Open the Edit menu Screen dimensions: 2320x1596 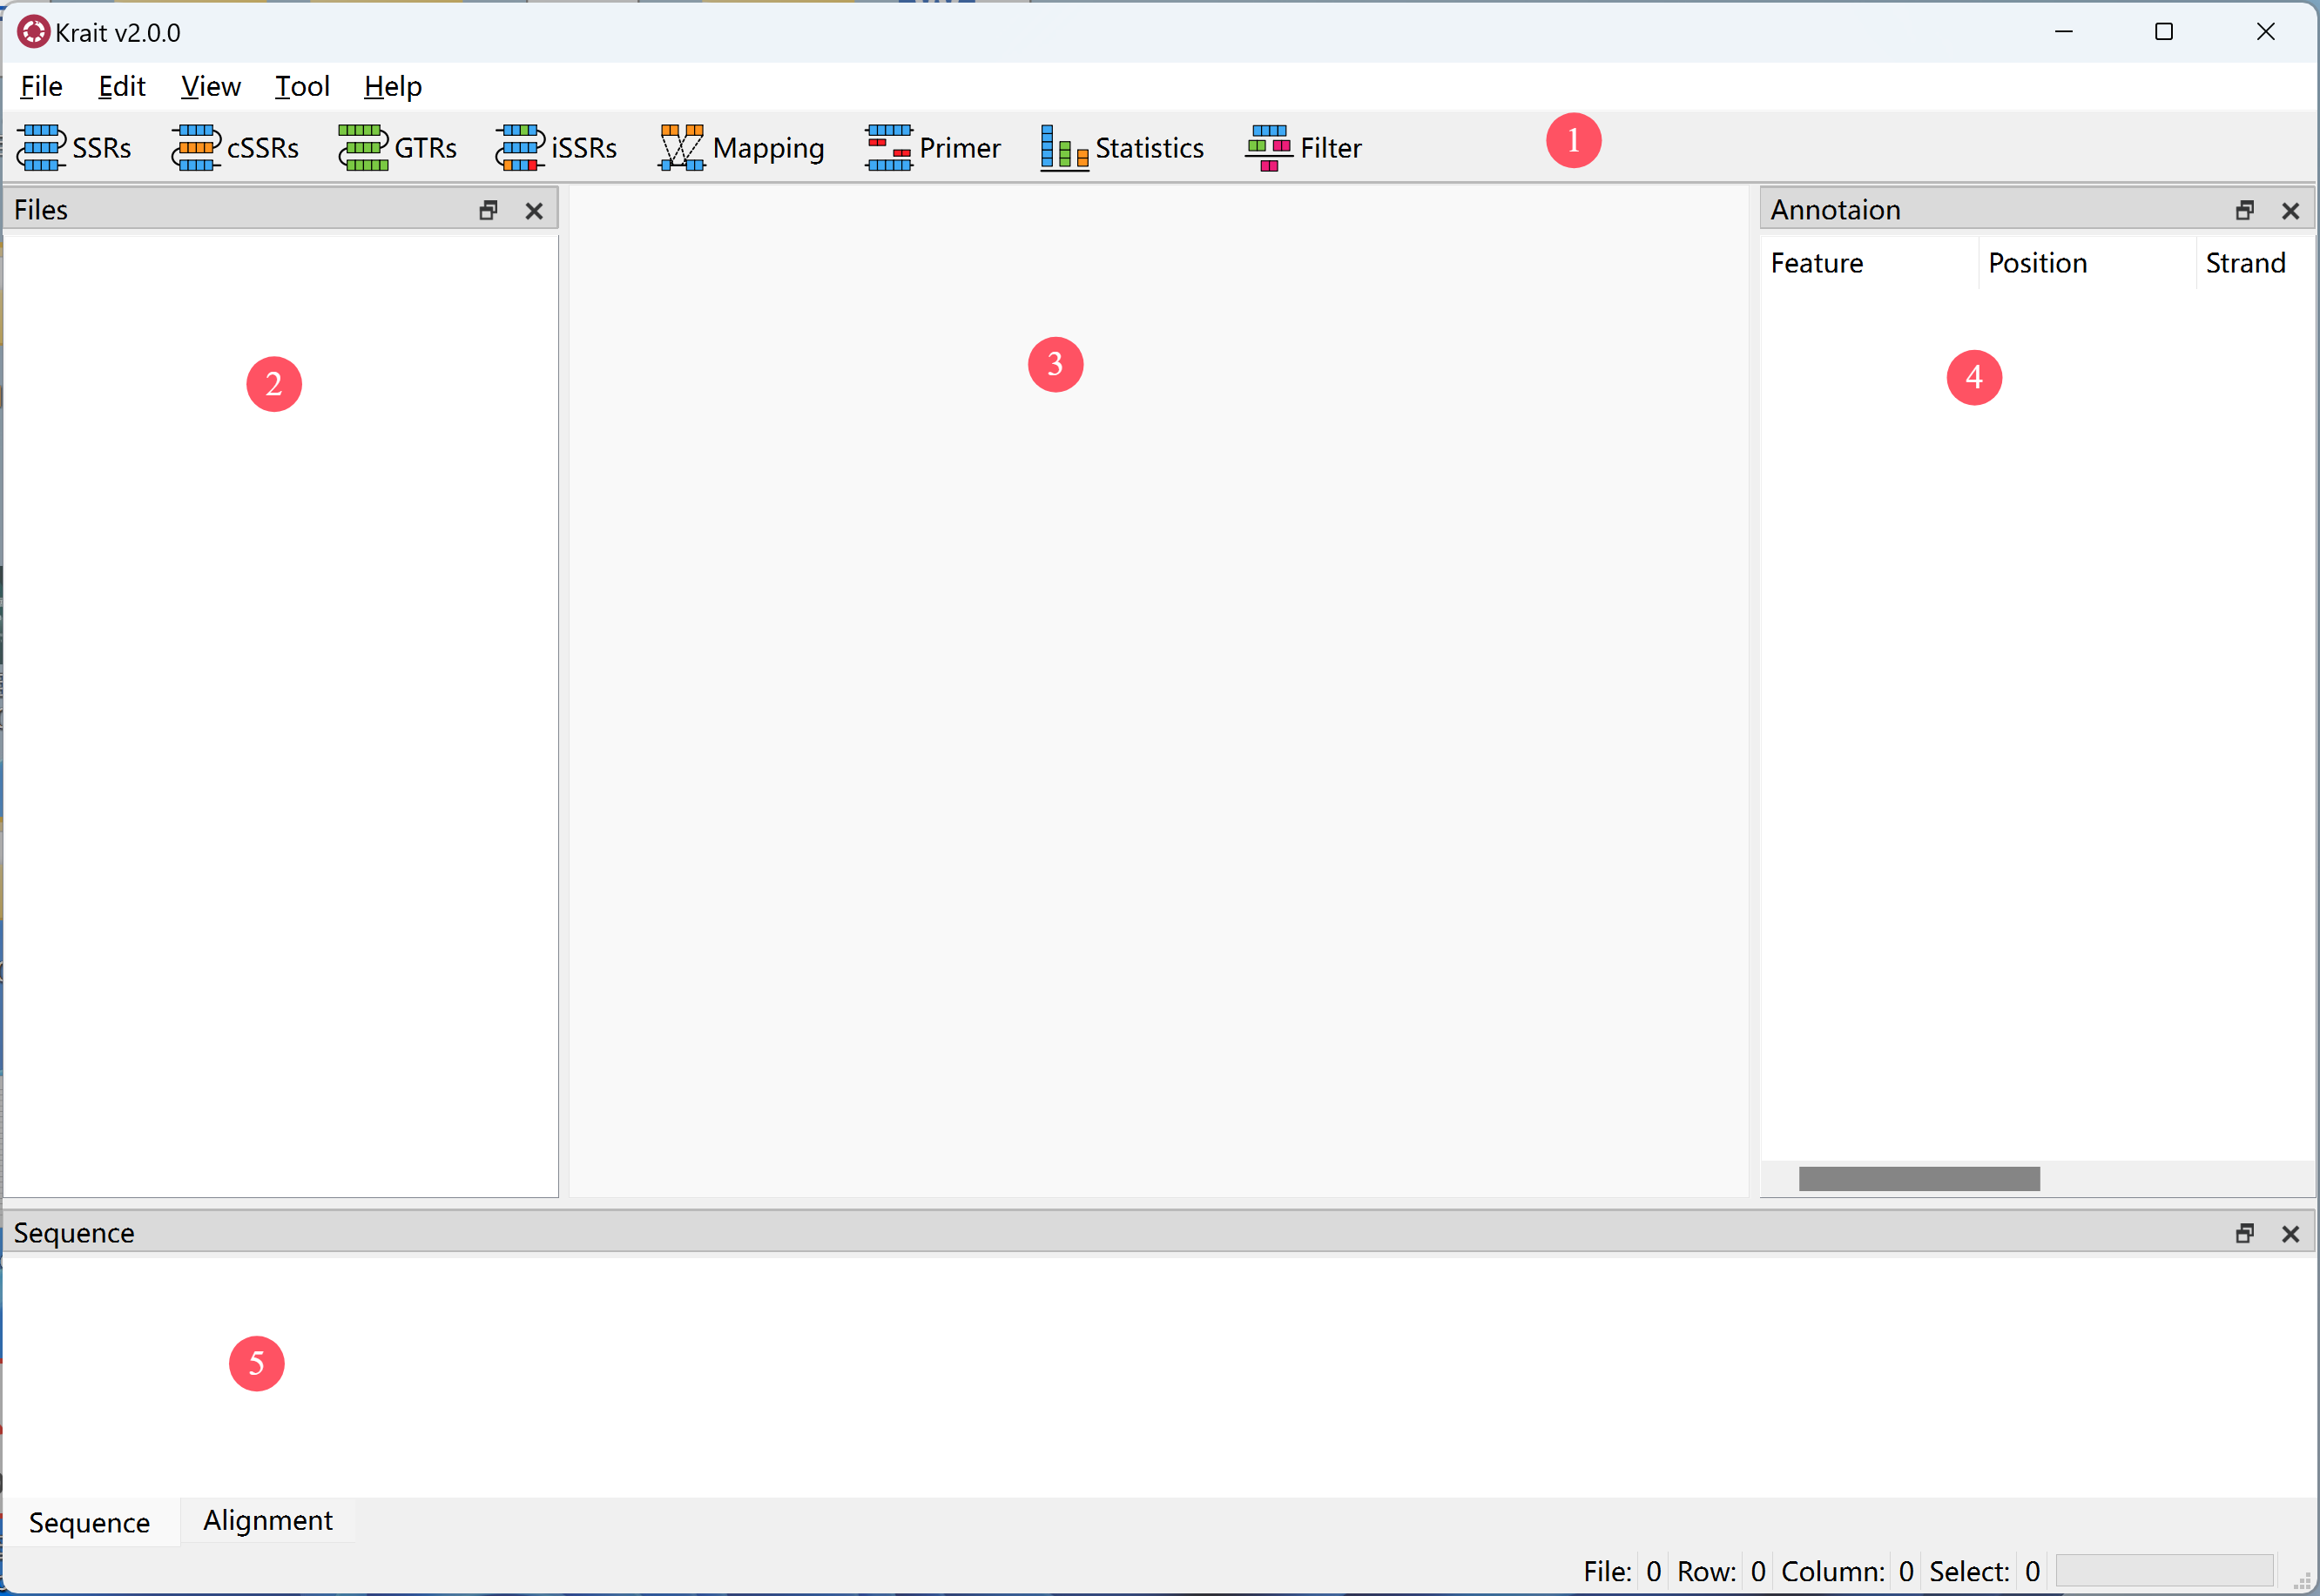tap(122, 86)
